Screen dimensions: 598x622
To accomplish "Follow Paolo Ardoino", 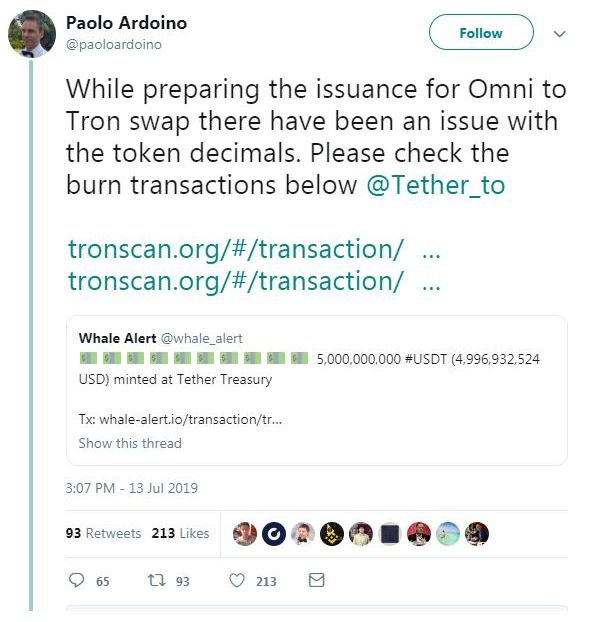I will point(481,32).
